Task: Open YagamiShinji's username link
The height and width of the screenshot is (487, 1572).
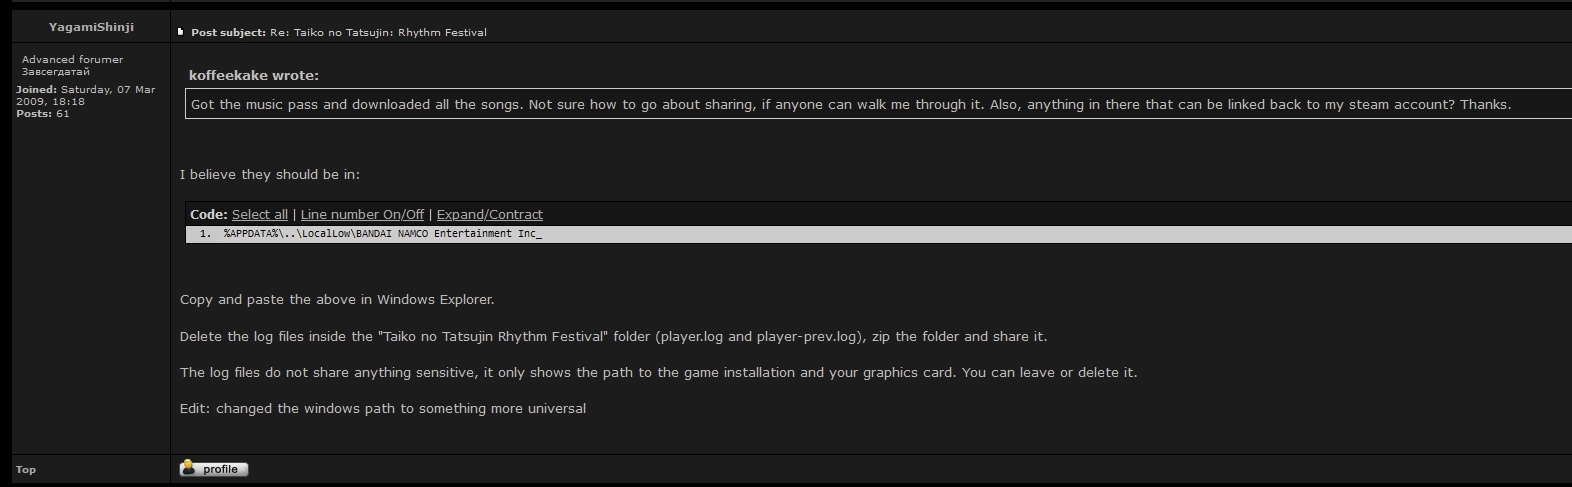Action: 91,27
